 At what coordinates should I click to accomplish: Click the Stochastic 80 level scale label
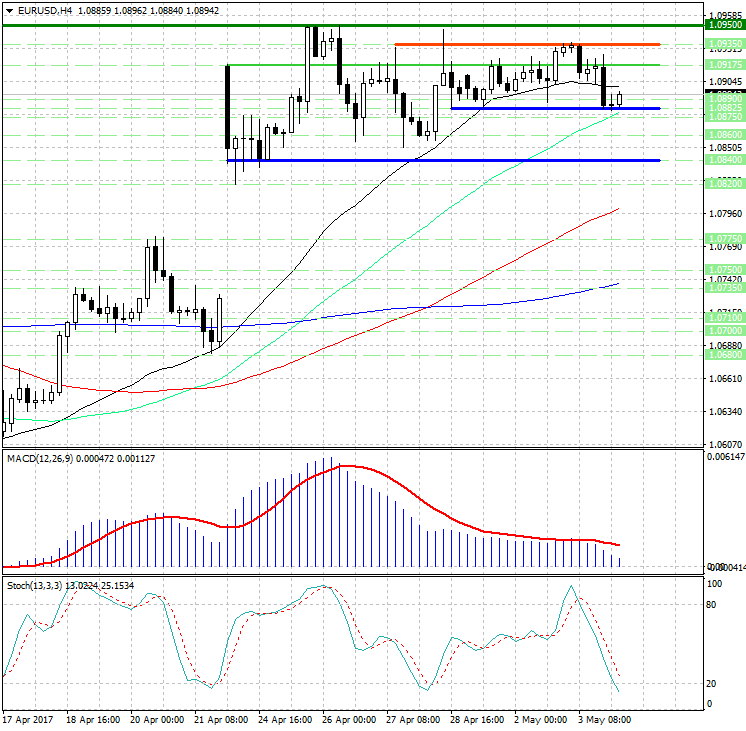click(714, 605)
